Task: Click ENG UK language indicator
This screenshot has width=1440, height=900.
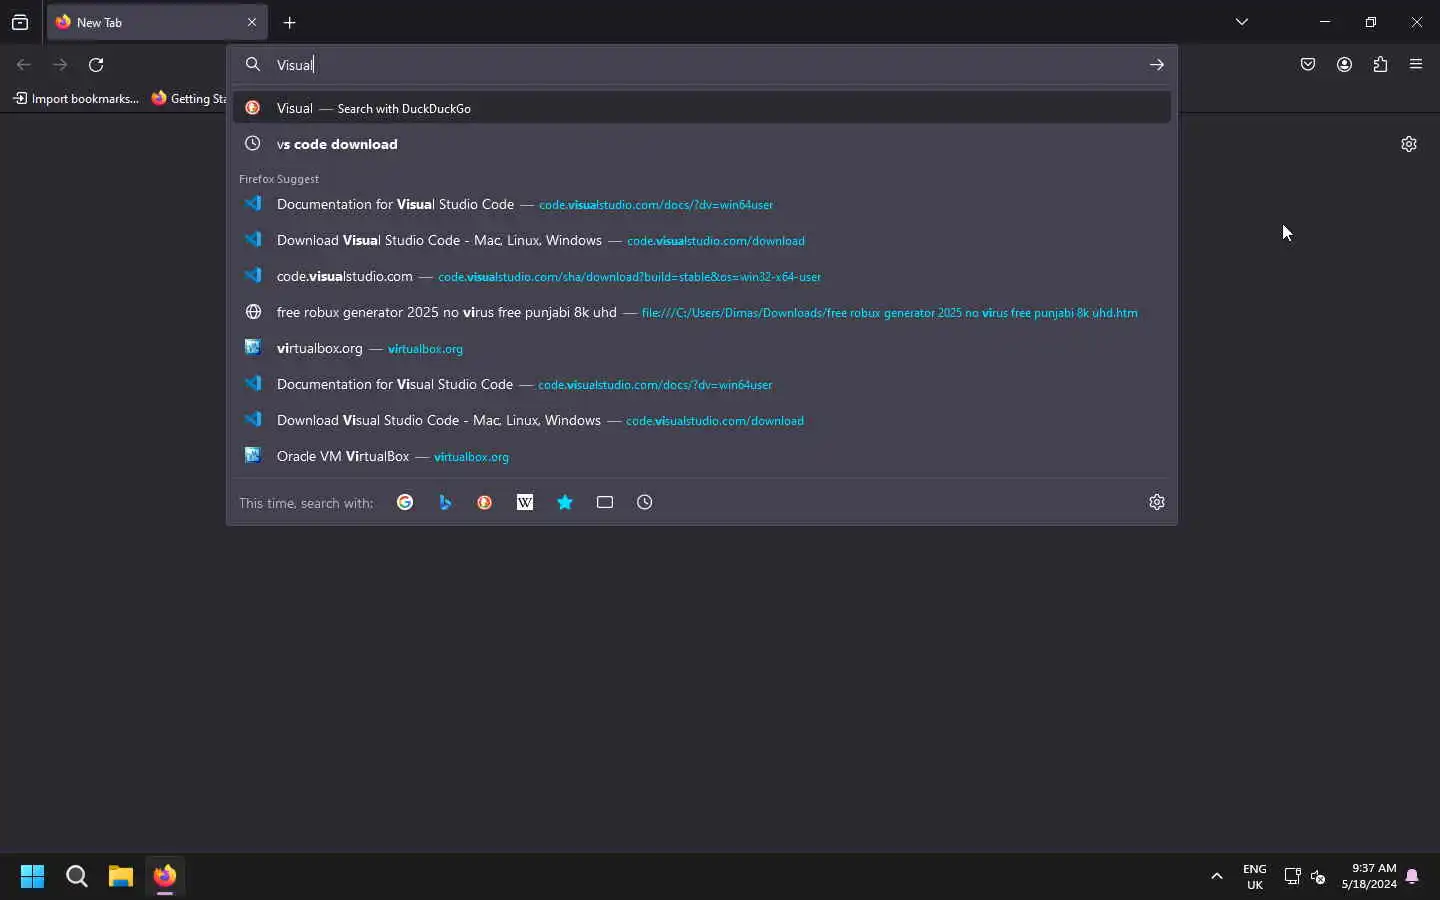Action: 1255,877
